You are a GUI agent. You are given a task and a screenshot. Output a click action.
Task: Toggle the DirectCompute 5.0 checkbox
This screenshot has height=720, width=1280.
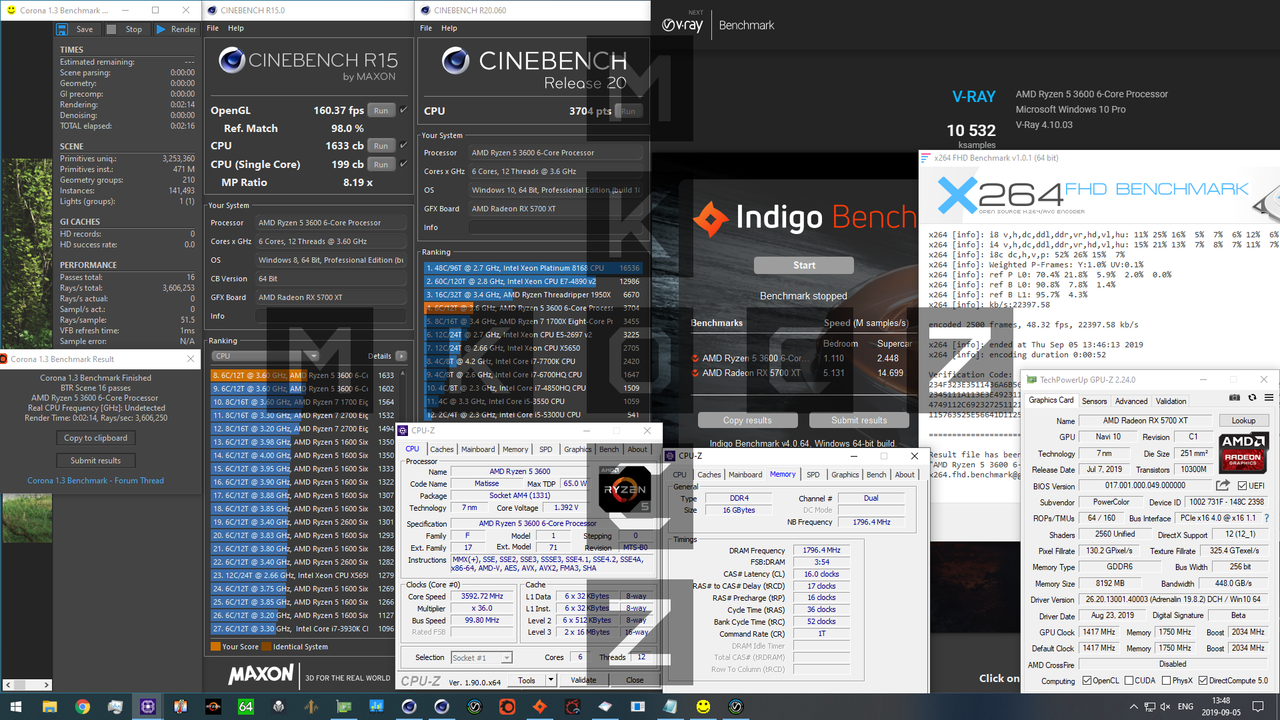click(x=1204, y=681)
